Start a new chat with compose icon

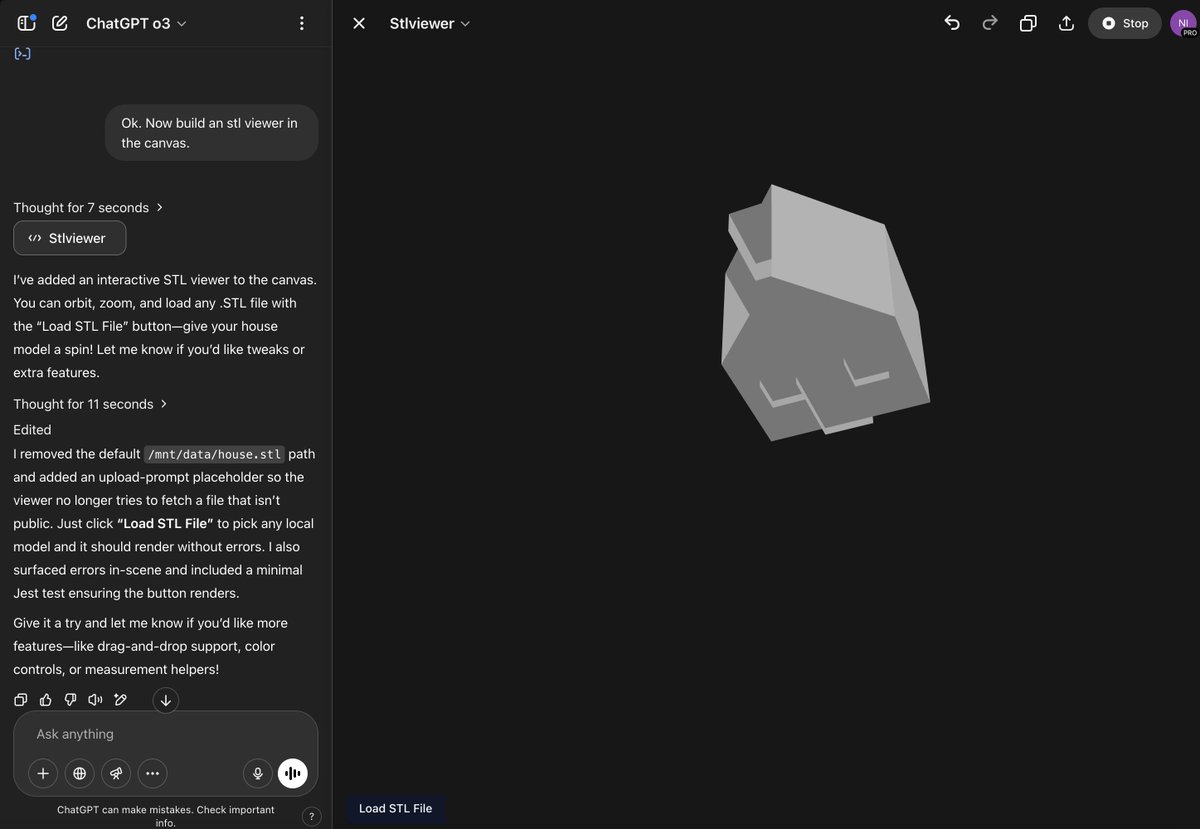pos(60,23)
